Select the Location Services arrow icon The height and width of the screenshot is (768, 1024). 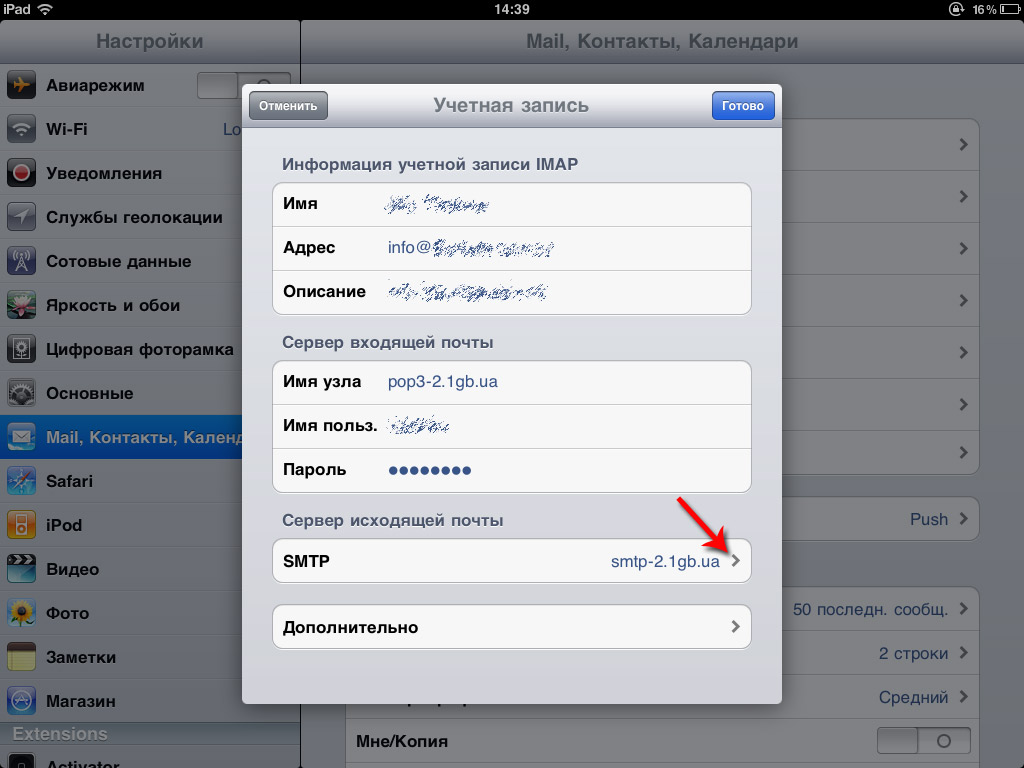click(22, 217)
